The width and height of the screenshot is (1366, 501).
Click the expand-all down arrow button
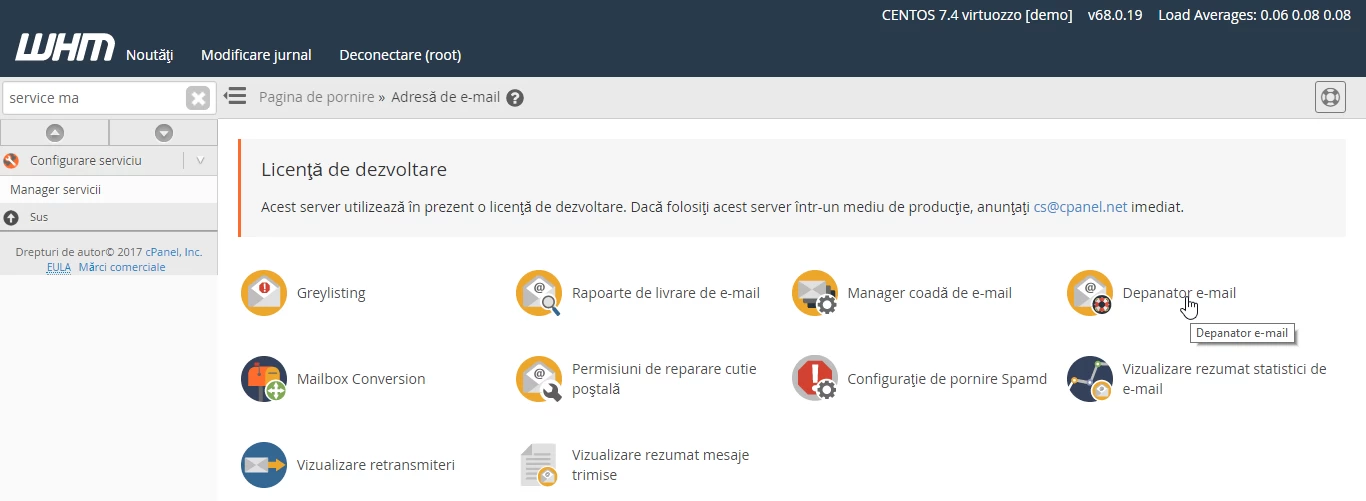[164, 132]
